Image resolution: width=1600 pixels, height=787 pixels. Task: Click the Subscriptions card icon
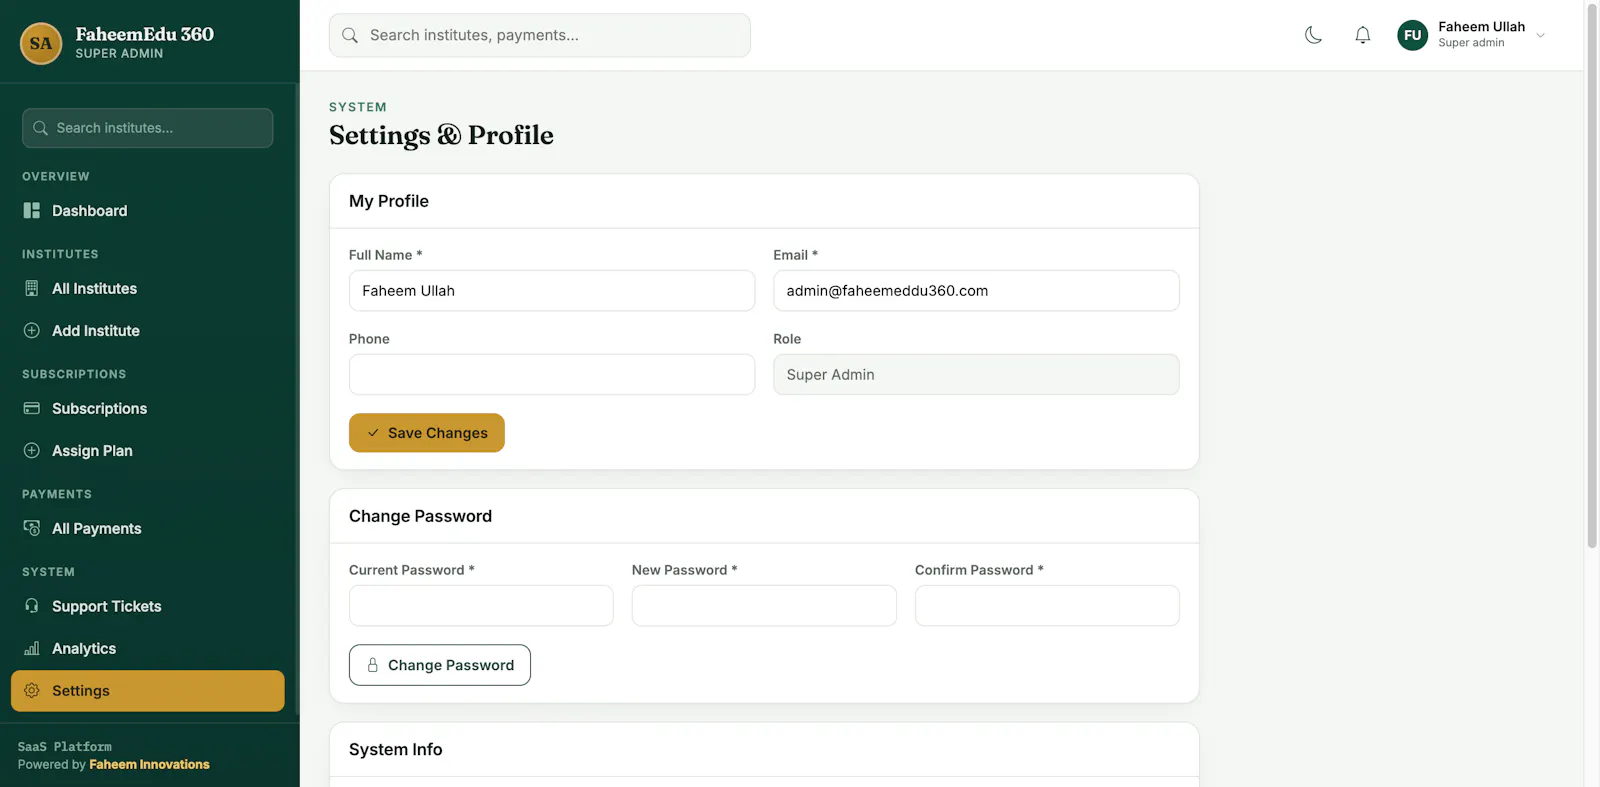point(32,409)
